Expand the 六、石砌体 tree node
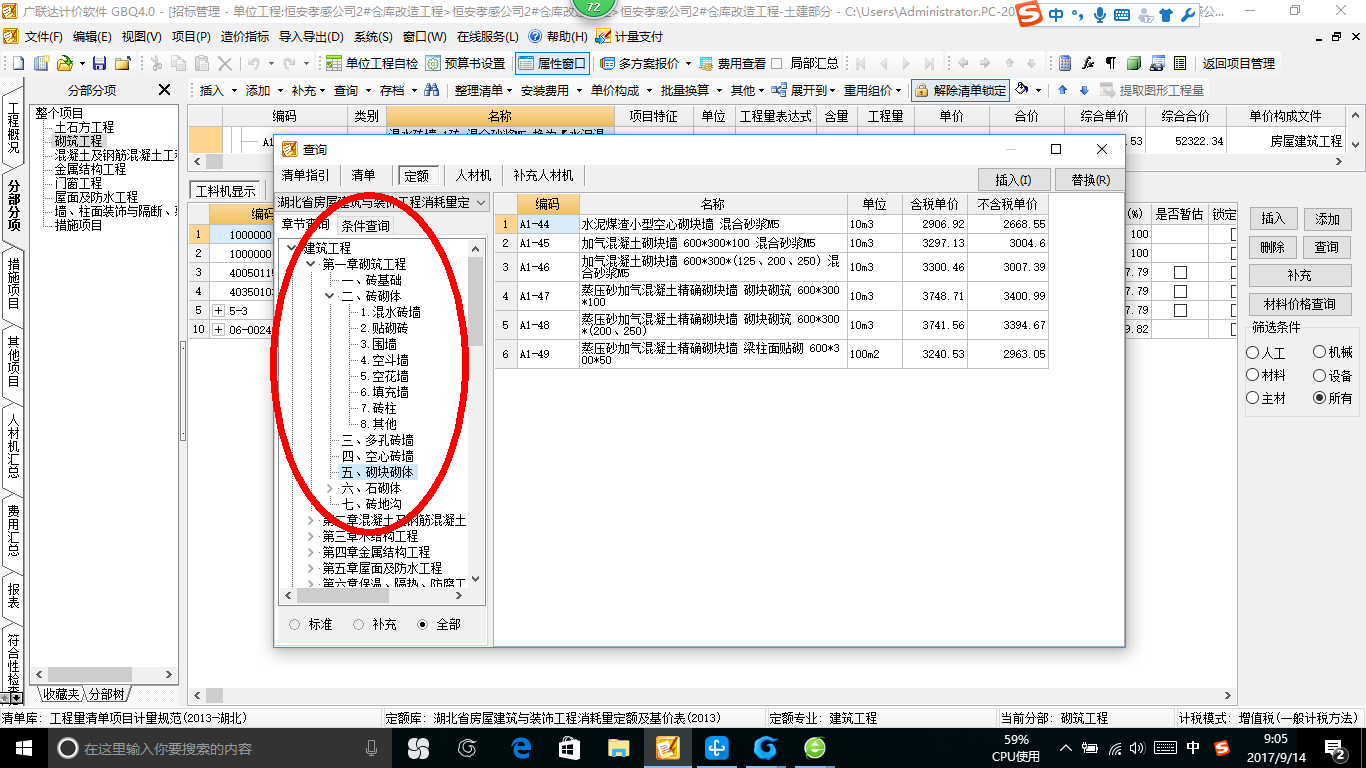The image size is (1366, 768). (330, 488)
